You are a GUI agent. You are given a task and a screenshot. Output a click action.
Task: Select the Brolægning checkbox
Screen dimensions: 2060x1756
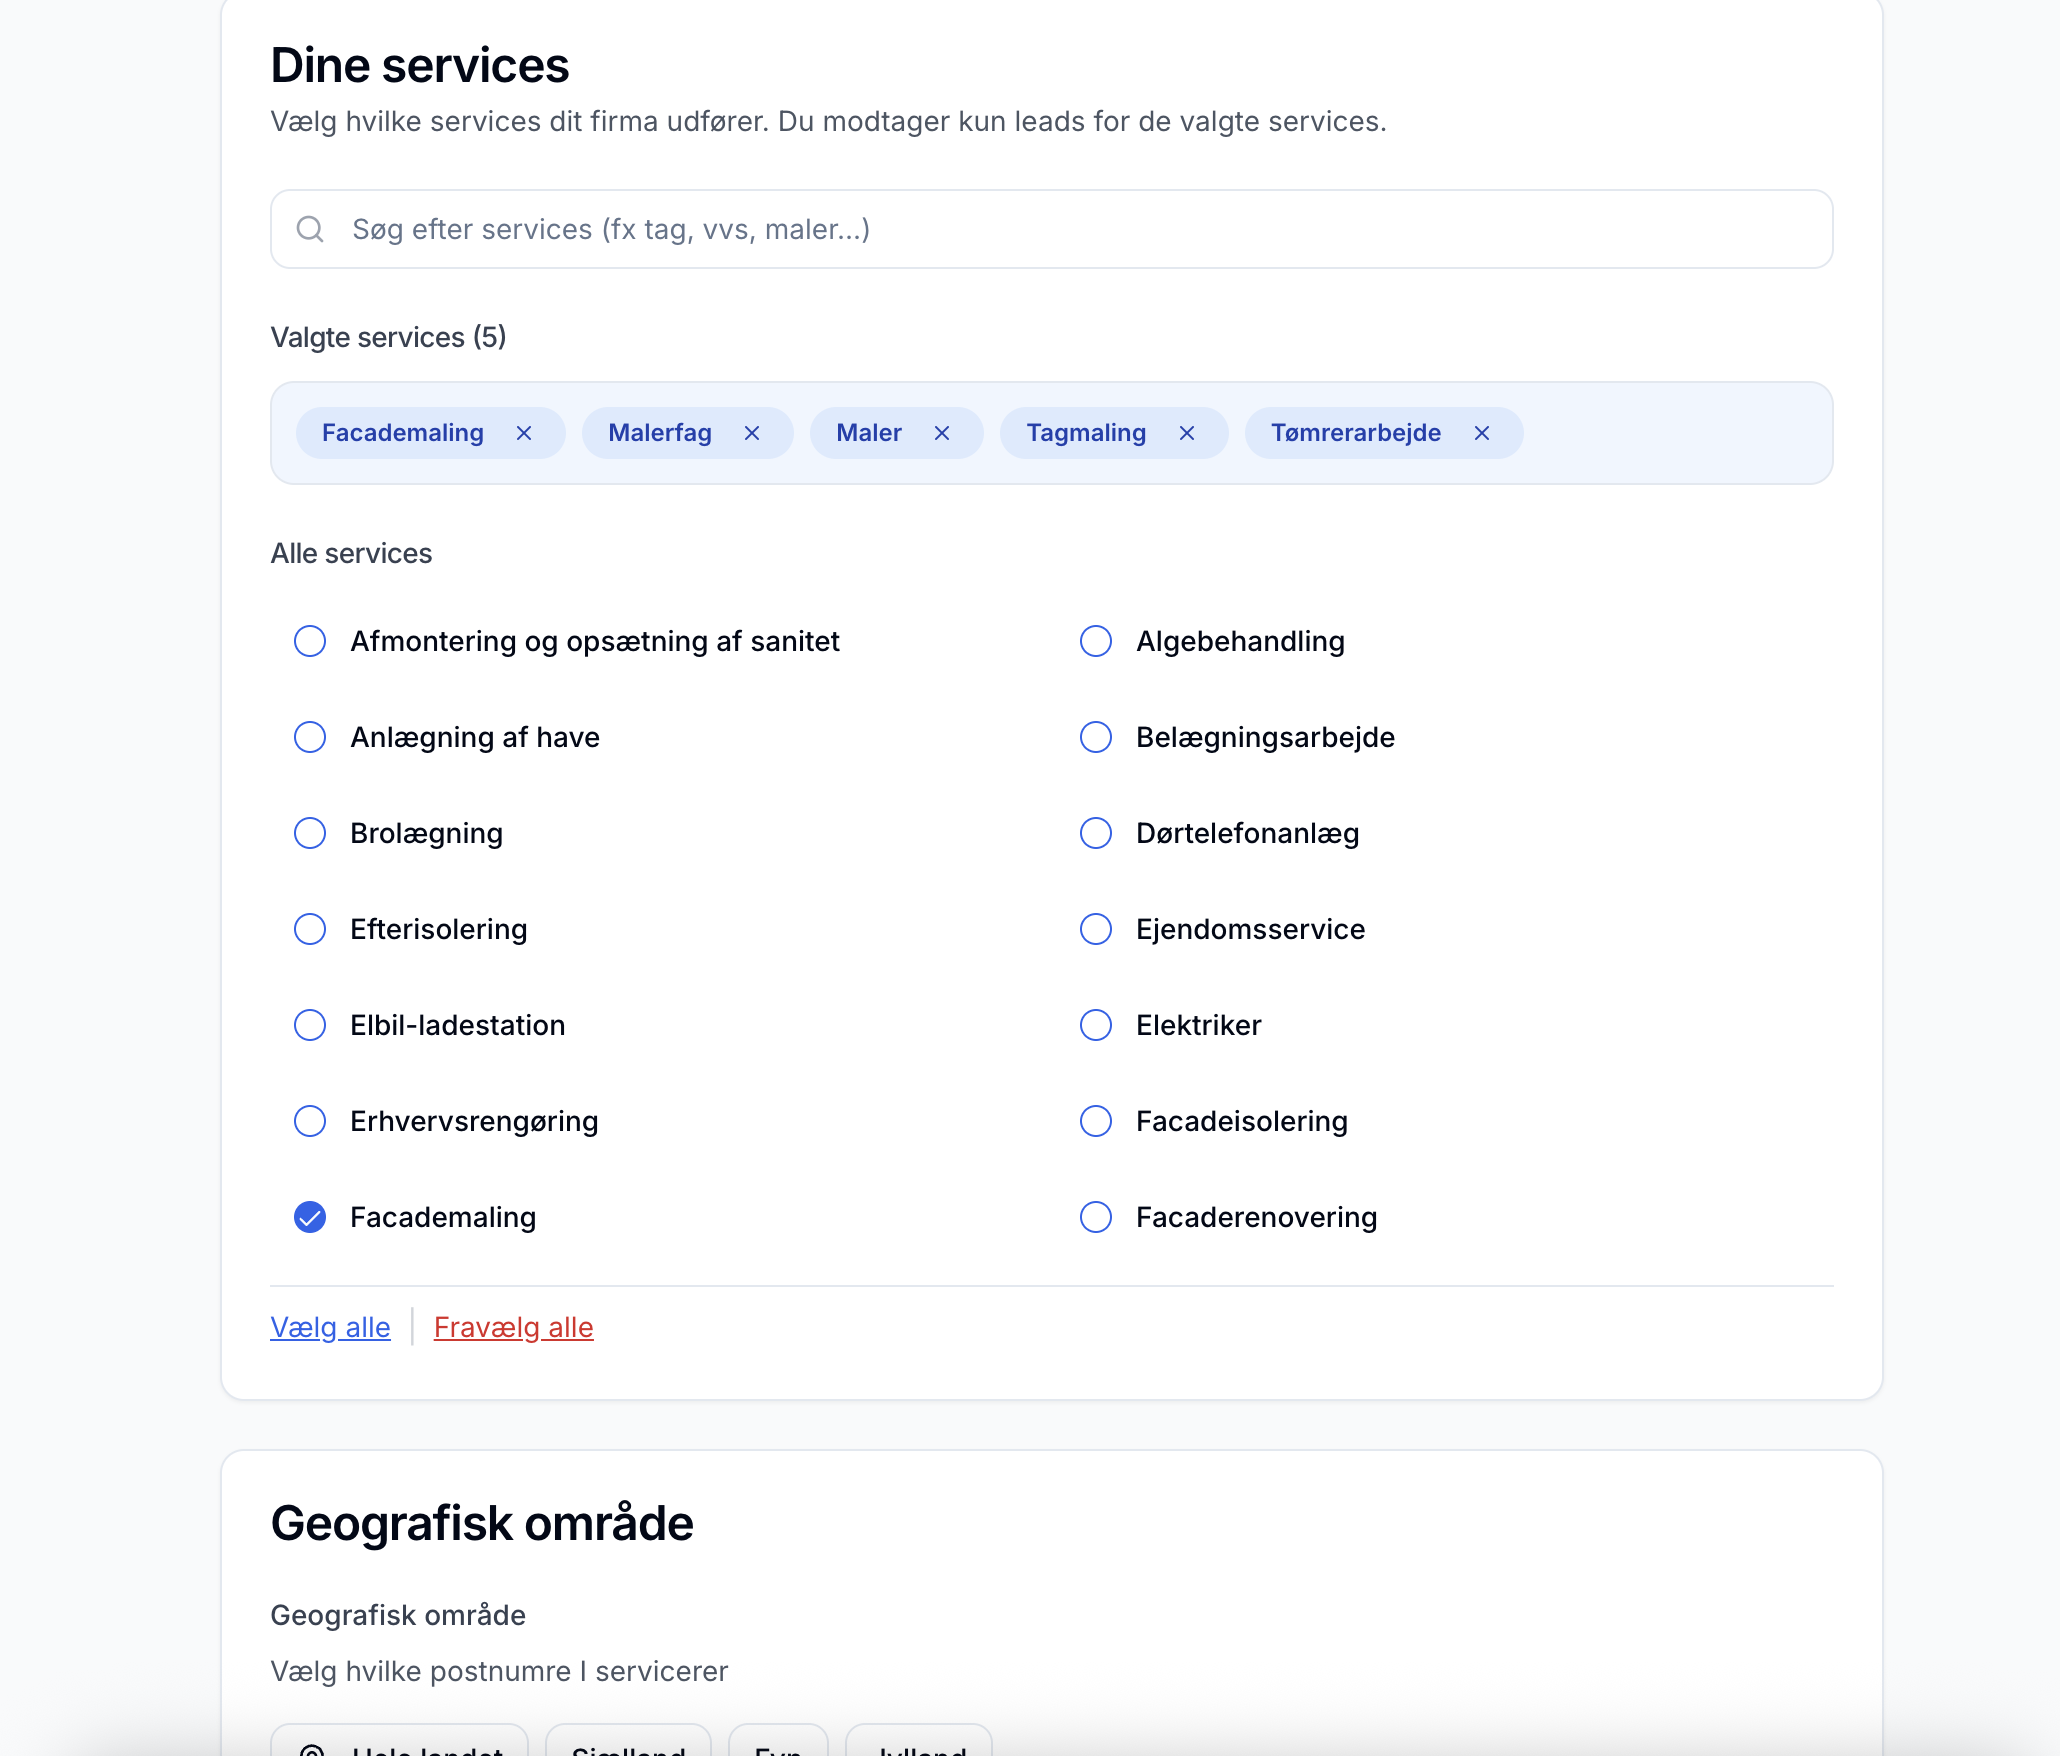click(x=310, y=833)
